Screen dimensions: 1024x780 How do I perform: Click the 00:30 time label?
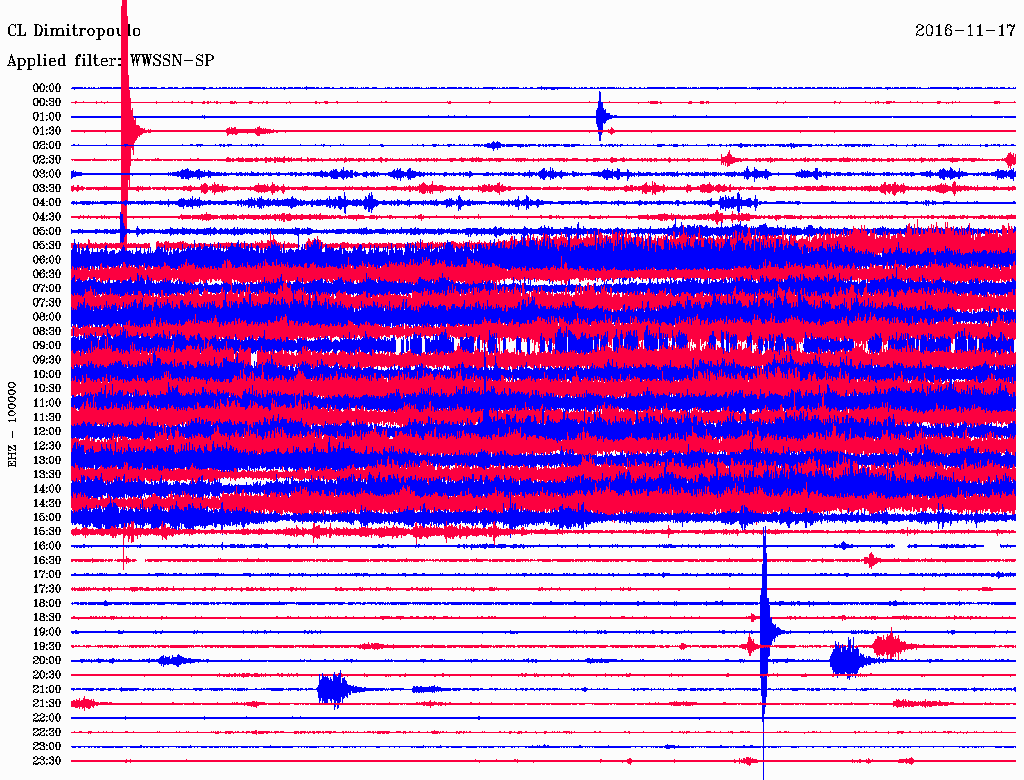pyautogui.click(x=47, y=103)
